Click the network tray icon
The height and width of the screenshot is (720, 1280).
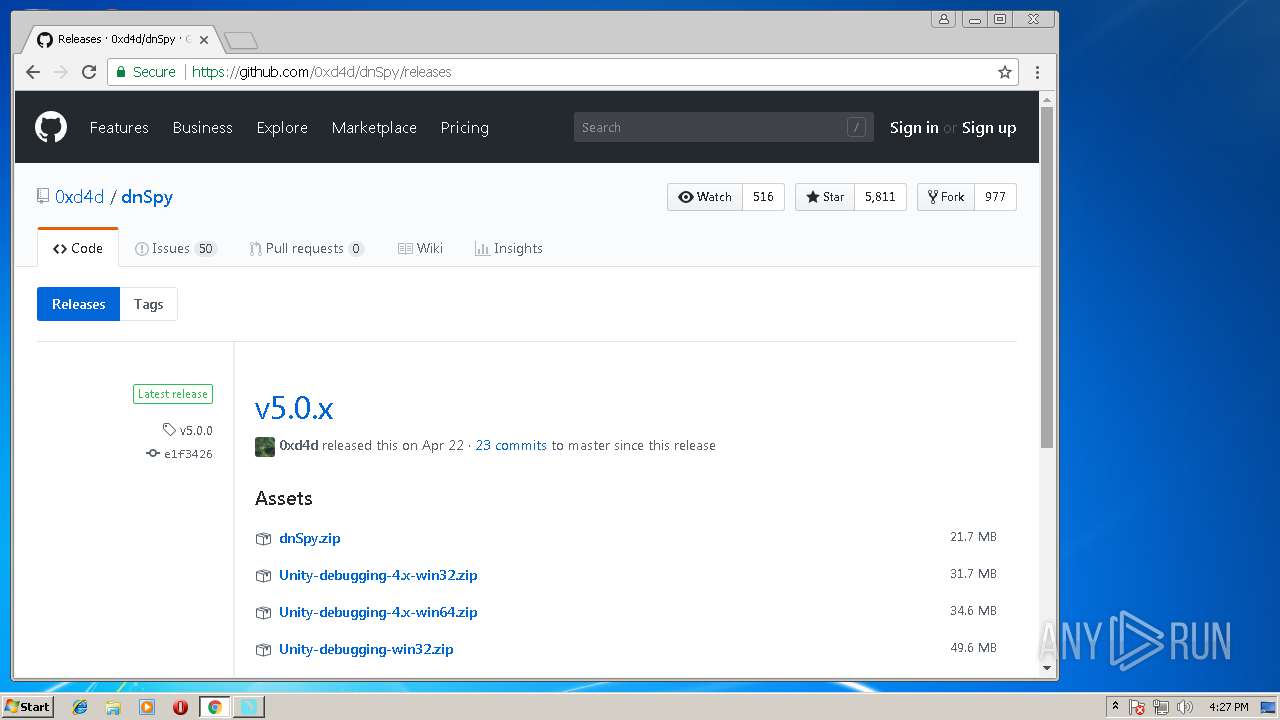[x=1161, y=707]
